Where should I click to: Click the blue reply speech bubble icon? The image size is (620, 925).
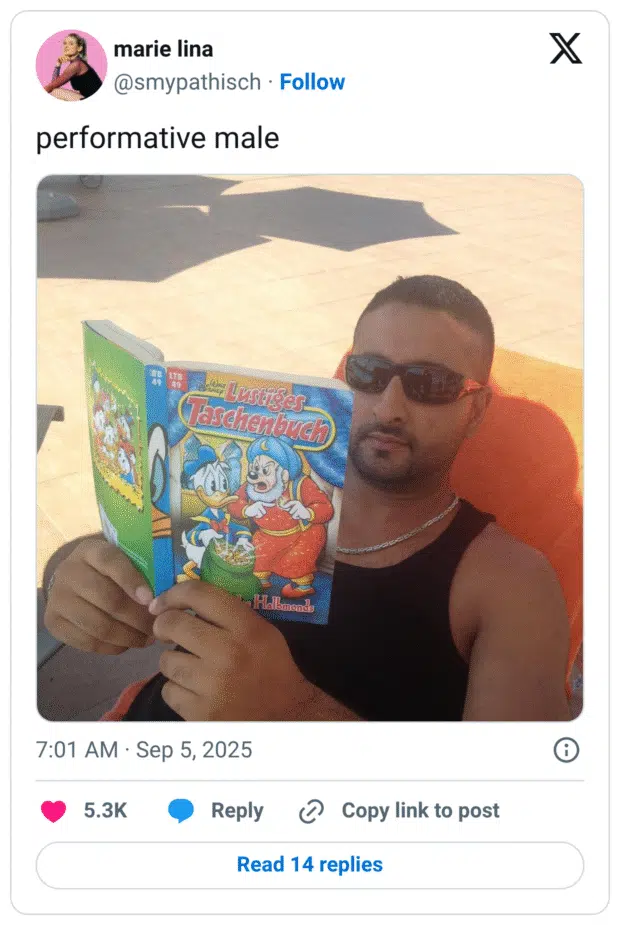[x=181, y=811]
